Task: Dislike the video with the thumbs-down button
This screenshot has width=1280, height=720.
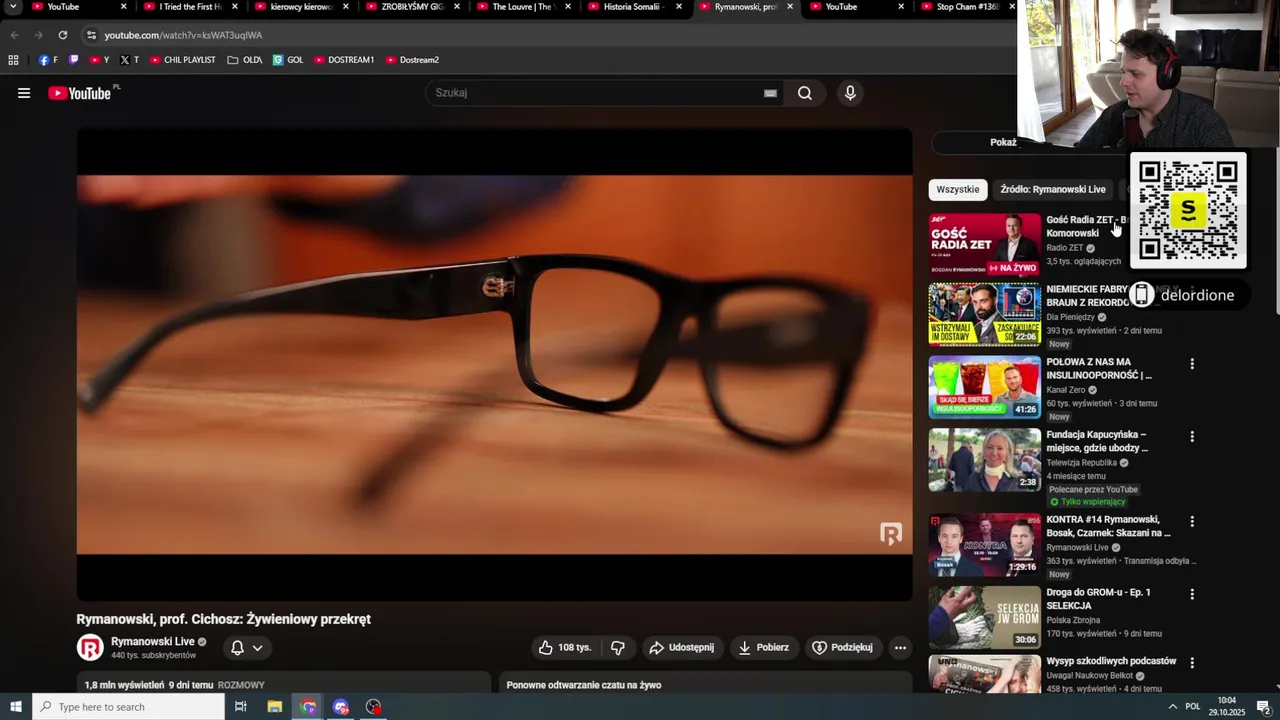Action: click(618, 648)
